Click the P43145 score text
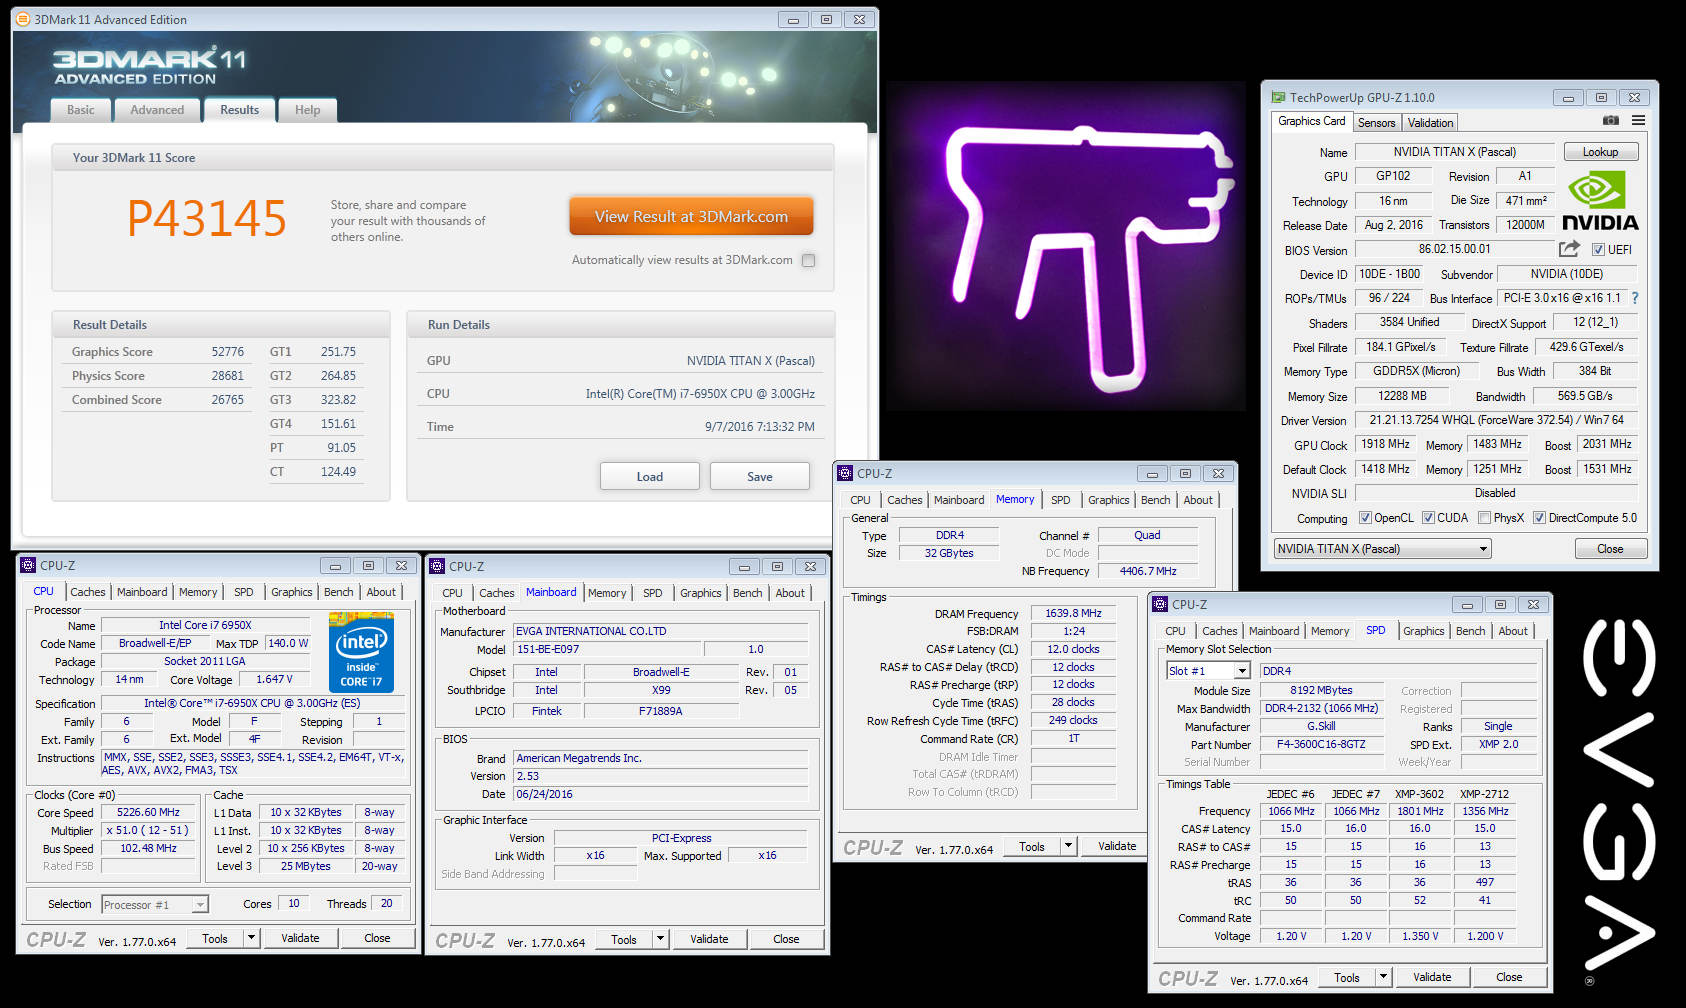The width and height of the screenshot is (1686, 1008). pyautogui.click(x=206, y=218)
